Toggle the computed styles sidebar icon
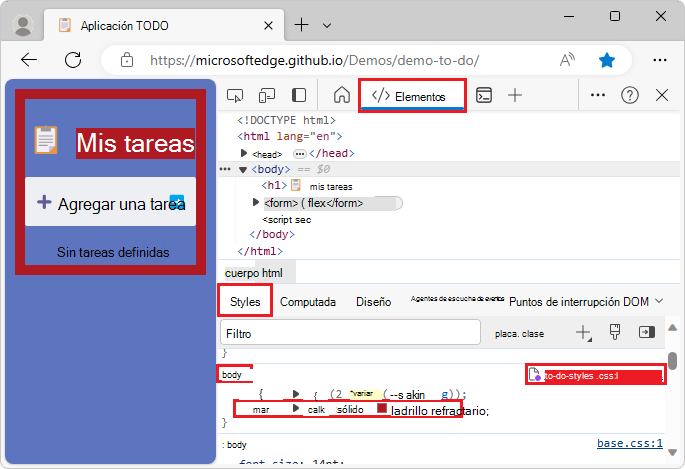 [647, 333]
